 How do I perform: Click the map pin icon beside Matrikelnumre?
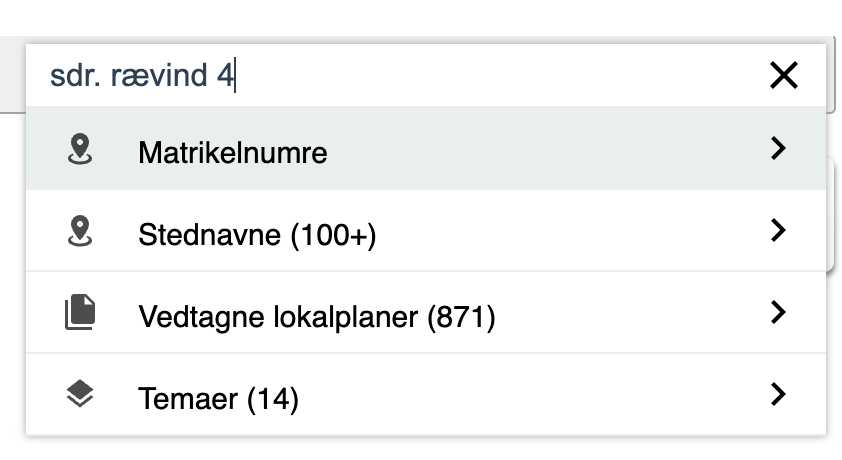click(79, 149)
